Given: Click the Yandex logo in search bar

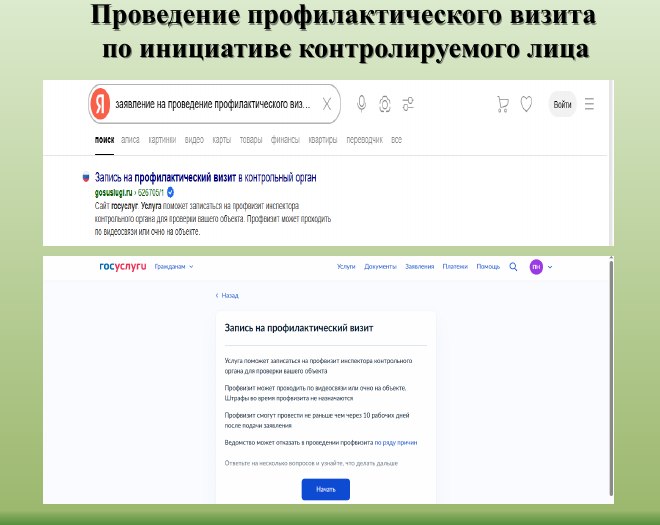Looking at the screenshot, I should point(100,103).
